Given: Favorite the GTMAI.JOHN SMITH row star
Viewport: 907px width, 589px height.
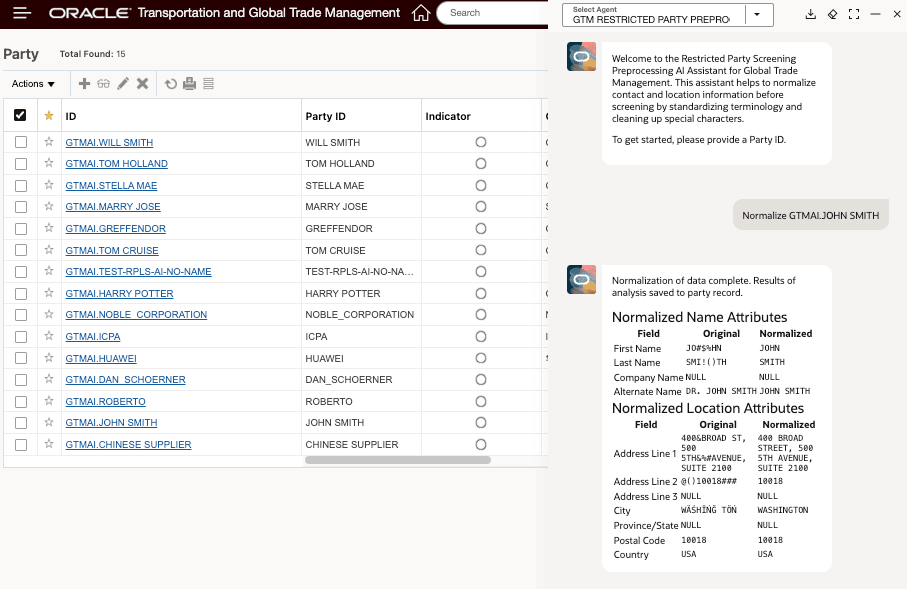Looking at the screenshot, I should [x=49, y=422].
